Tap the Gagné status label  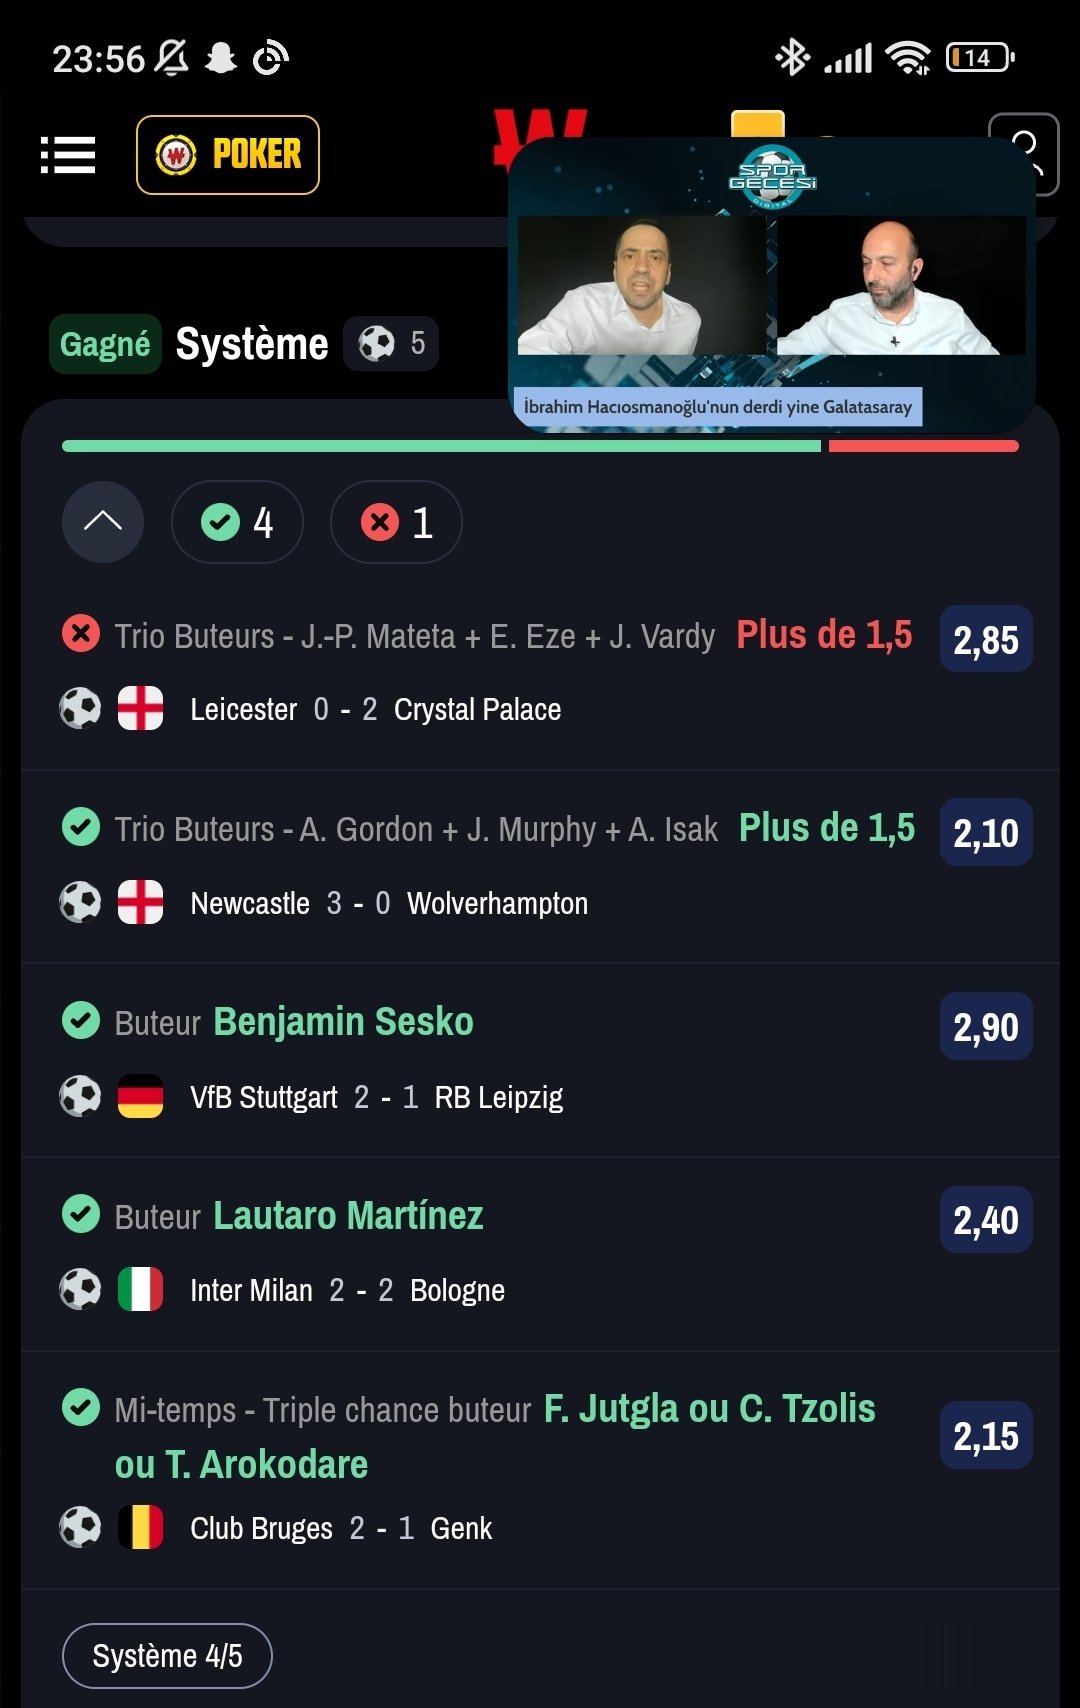coord(105,344)
